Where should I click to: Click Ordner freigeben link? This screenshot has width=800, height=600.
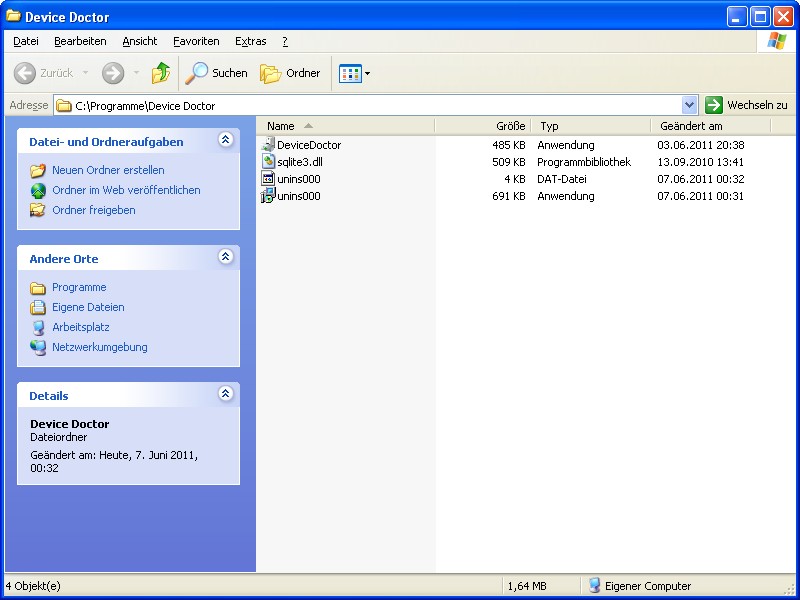94,210
